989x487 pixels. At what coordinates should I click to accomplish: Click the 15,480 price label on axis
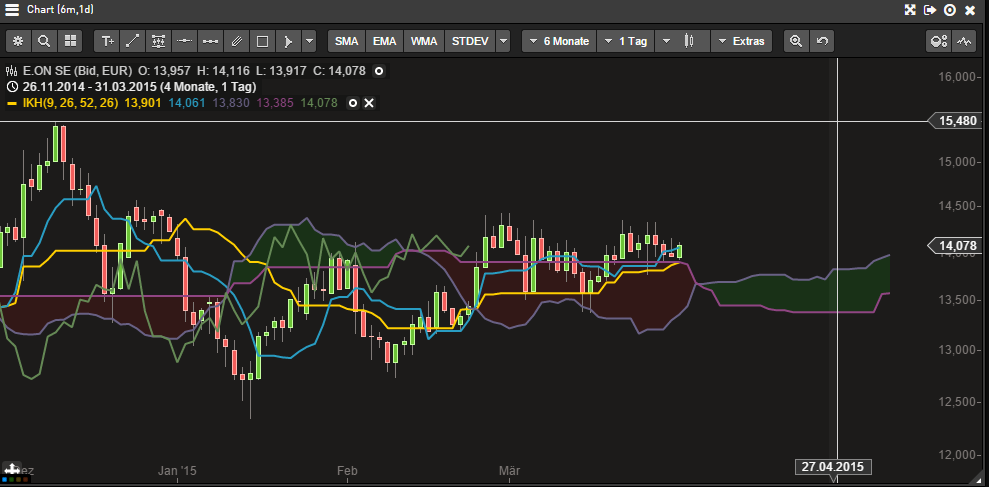tap(954, 120)
